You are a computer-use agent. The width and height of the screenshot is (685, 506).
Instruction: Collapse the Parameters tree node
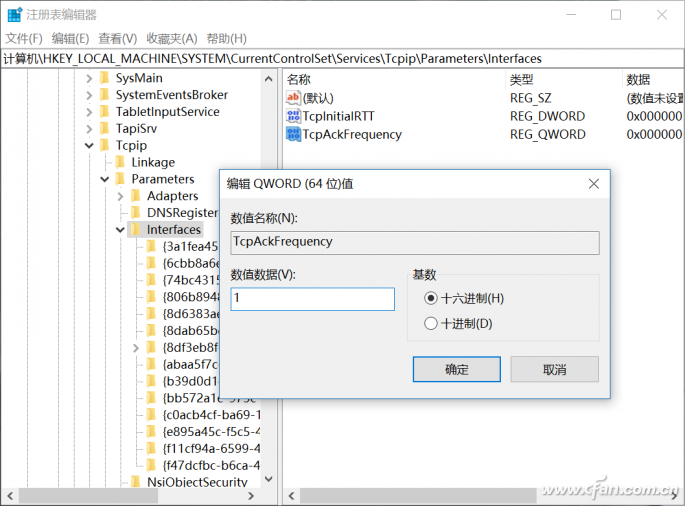(x=105, y=179)
